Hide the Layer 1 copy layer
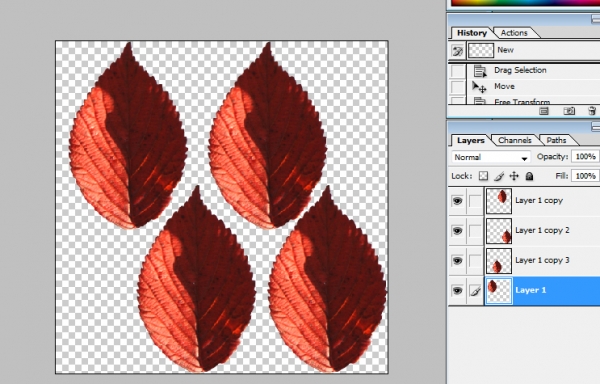Screen dimensions: 600x384 coord(457,201)
